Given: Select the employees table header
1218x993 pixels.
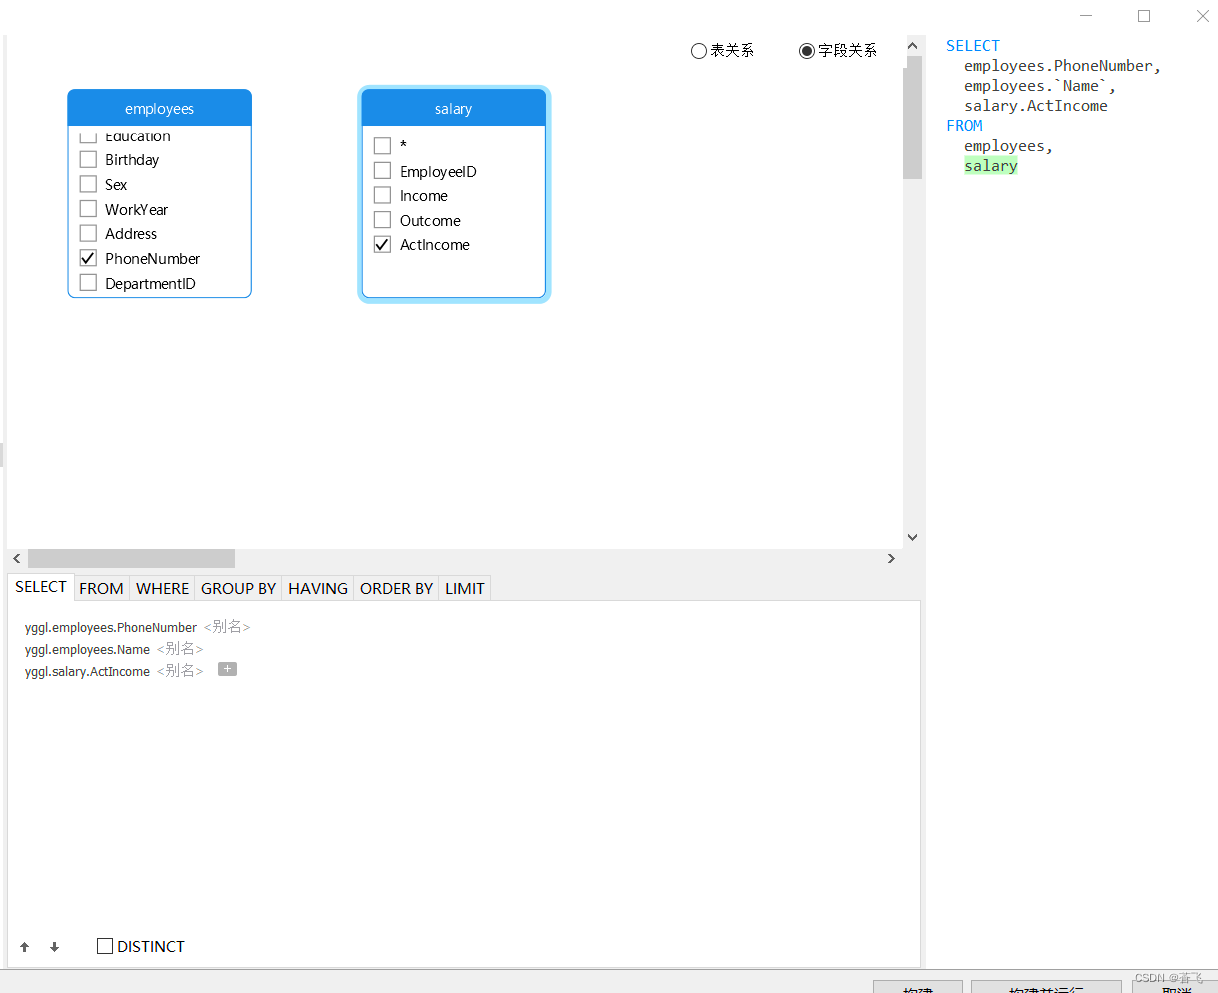Looking at the screenshot, I should point(159,108).
